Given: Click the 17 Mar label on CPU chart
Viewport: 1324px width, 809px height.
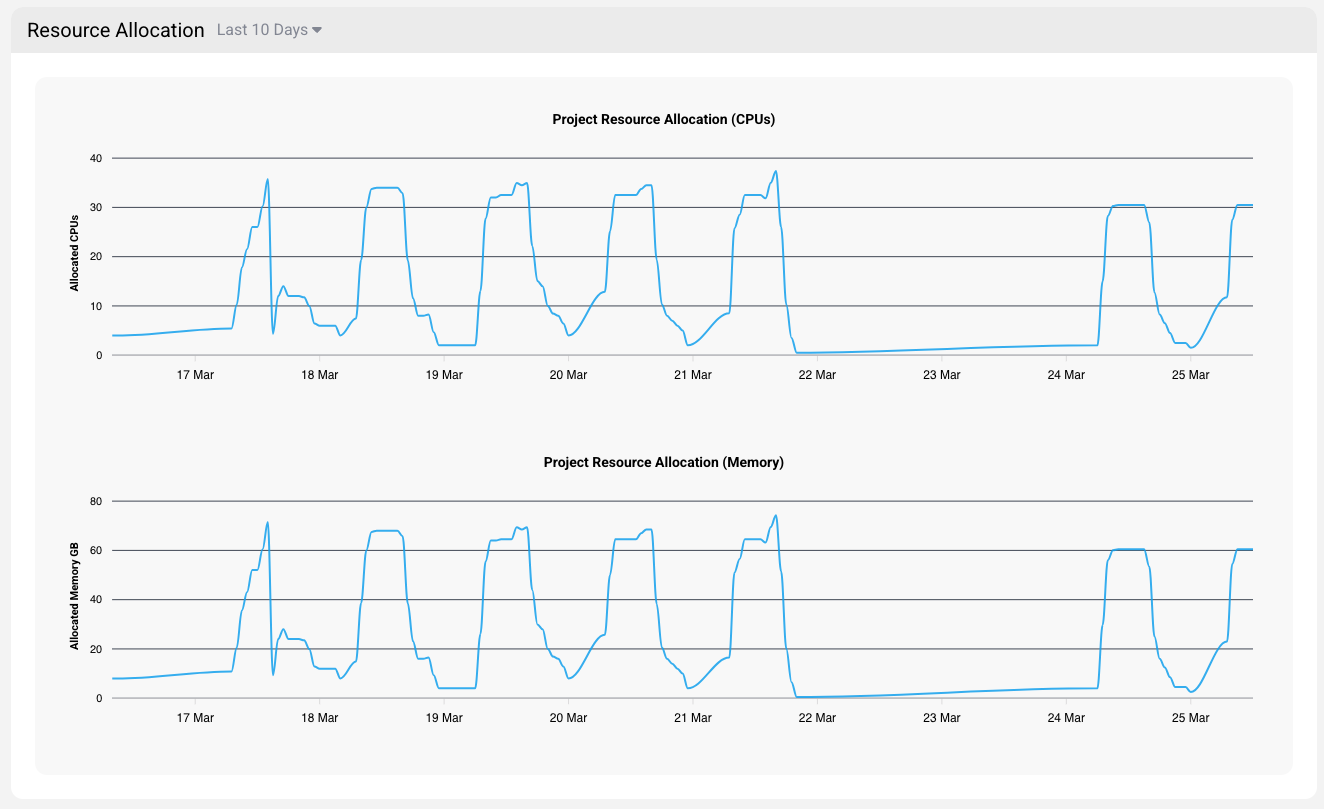Looking at the screenshot, I should (x=195, y=375).
